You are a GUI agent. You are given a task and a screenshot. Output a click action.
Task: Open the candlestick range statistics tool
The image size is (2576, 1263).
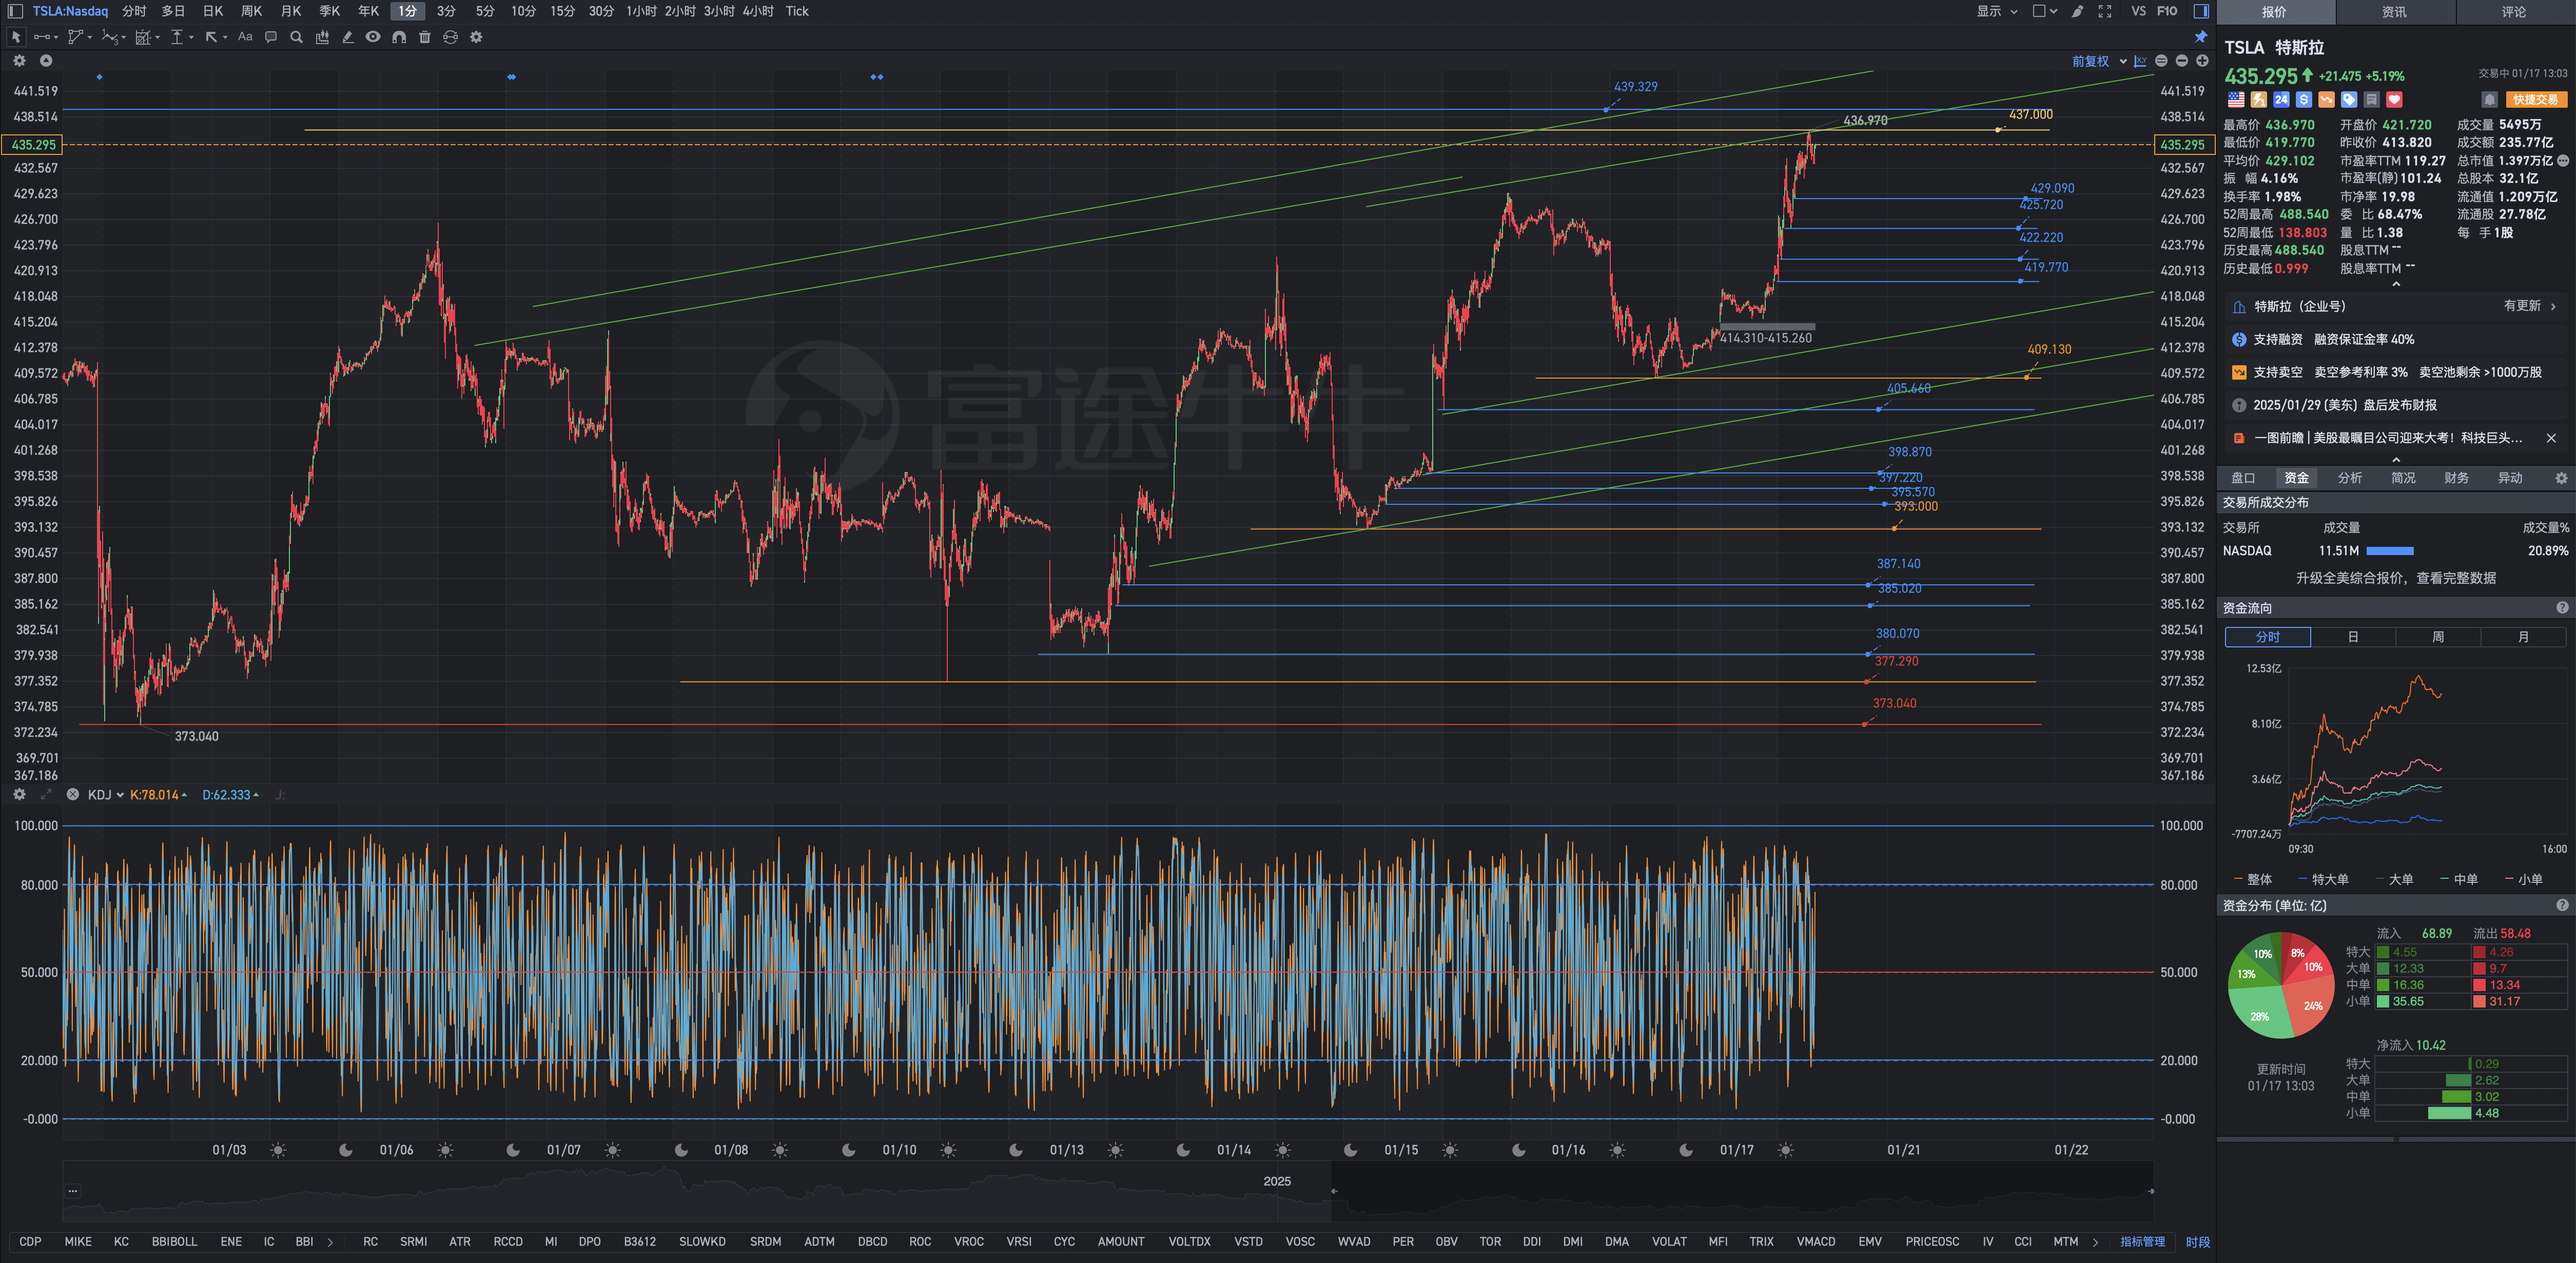[322, 37]
